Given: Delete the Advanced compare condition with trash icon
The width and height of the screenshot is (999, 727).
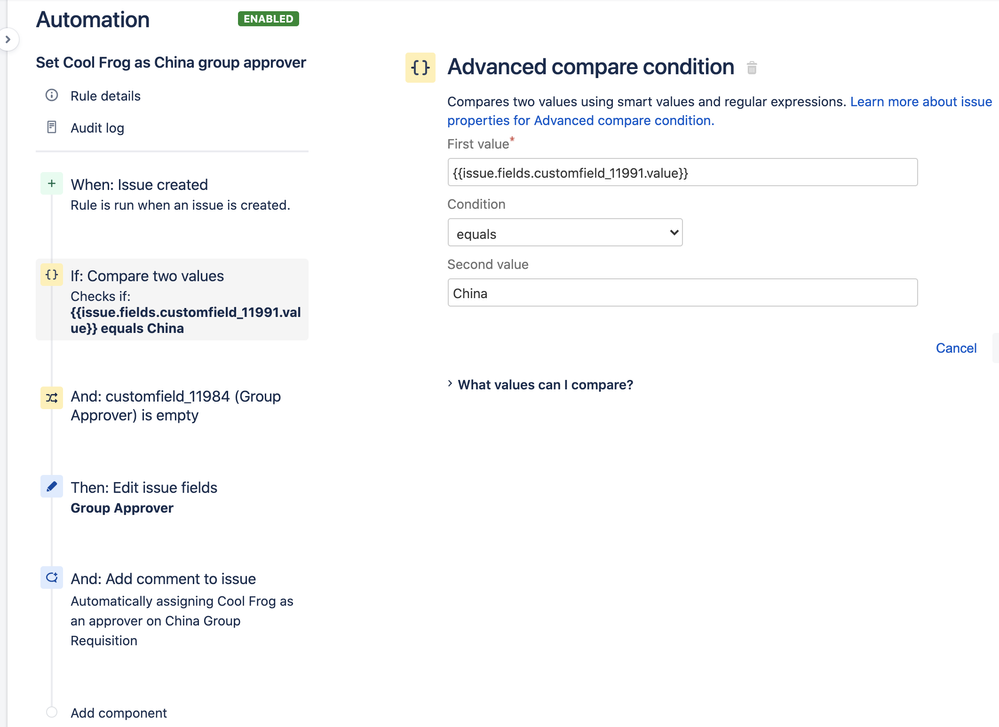Looking at the screenshot, I should (752, 68).
